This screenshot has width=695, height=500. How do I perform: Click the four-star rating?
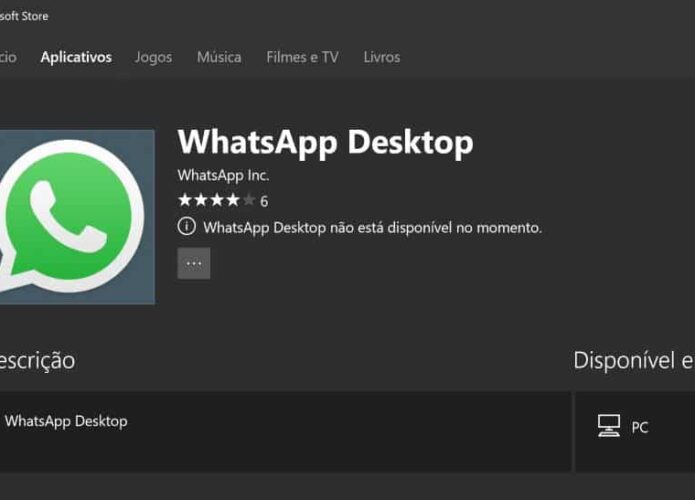[216, 200]
